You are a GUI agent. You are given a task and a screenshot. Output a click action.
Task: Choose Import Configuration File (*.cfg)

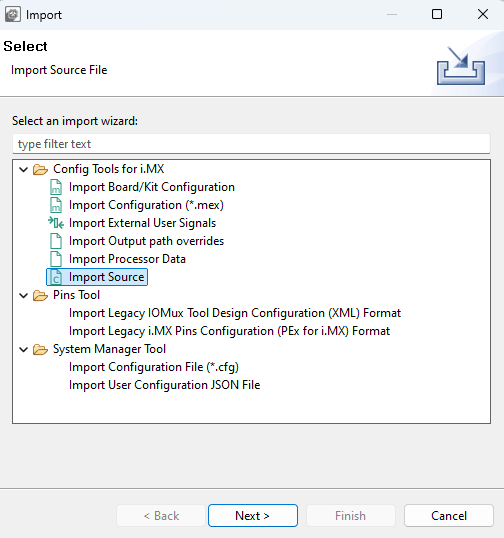154,367
